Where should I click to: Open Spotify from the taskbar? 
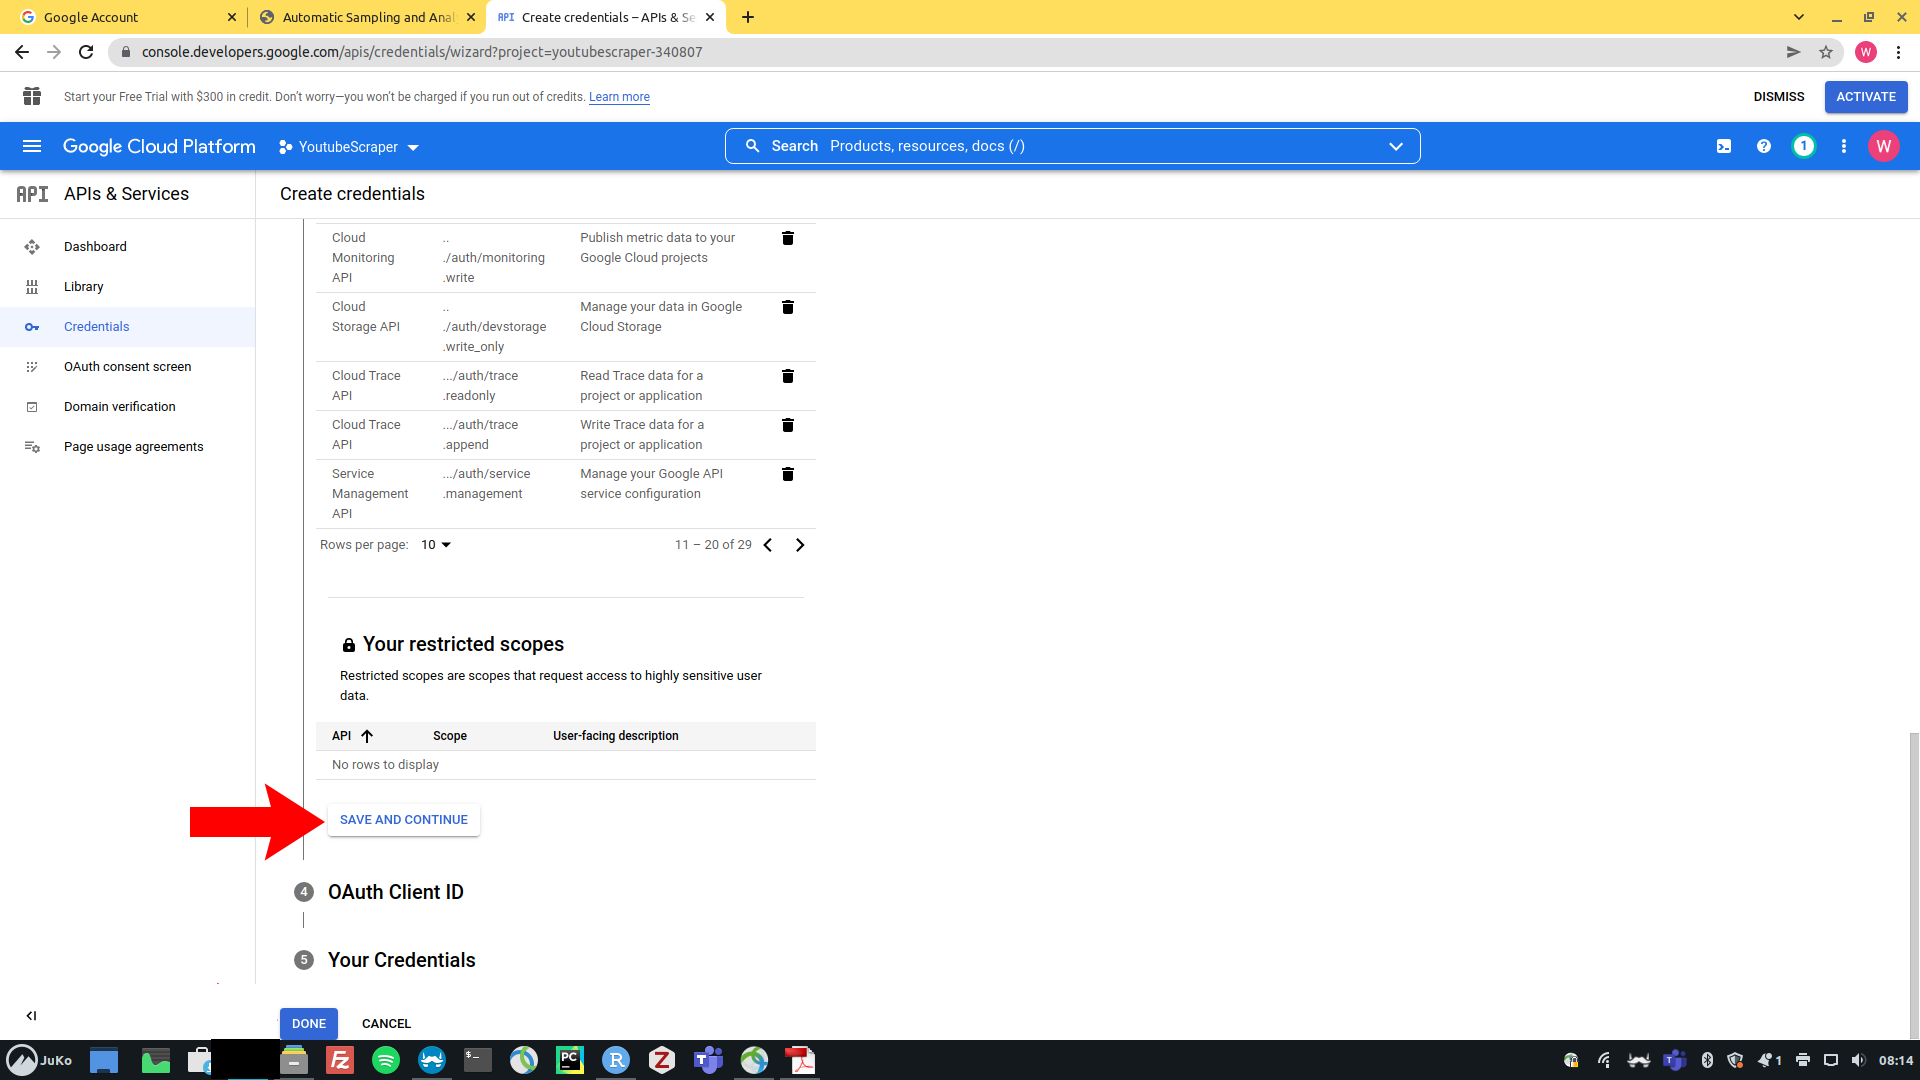[386, 1060]
